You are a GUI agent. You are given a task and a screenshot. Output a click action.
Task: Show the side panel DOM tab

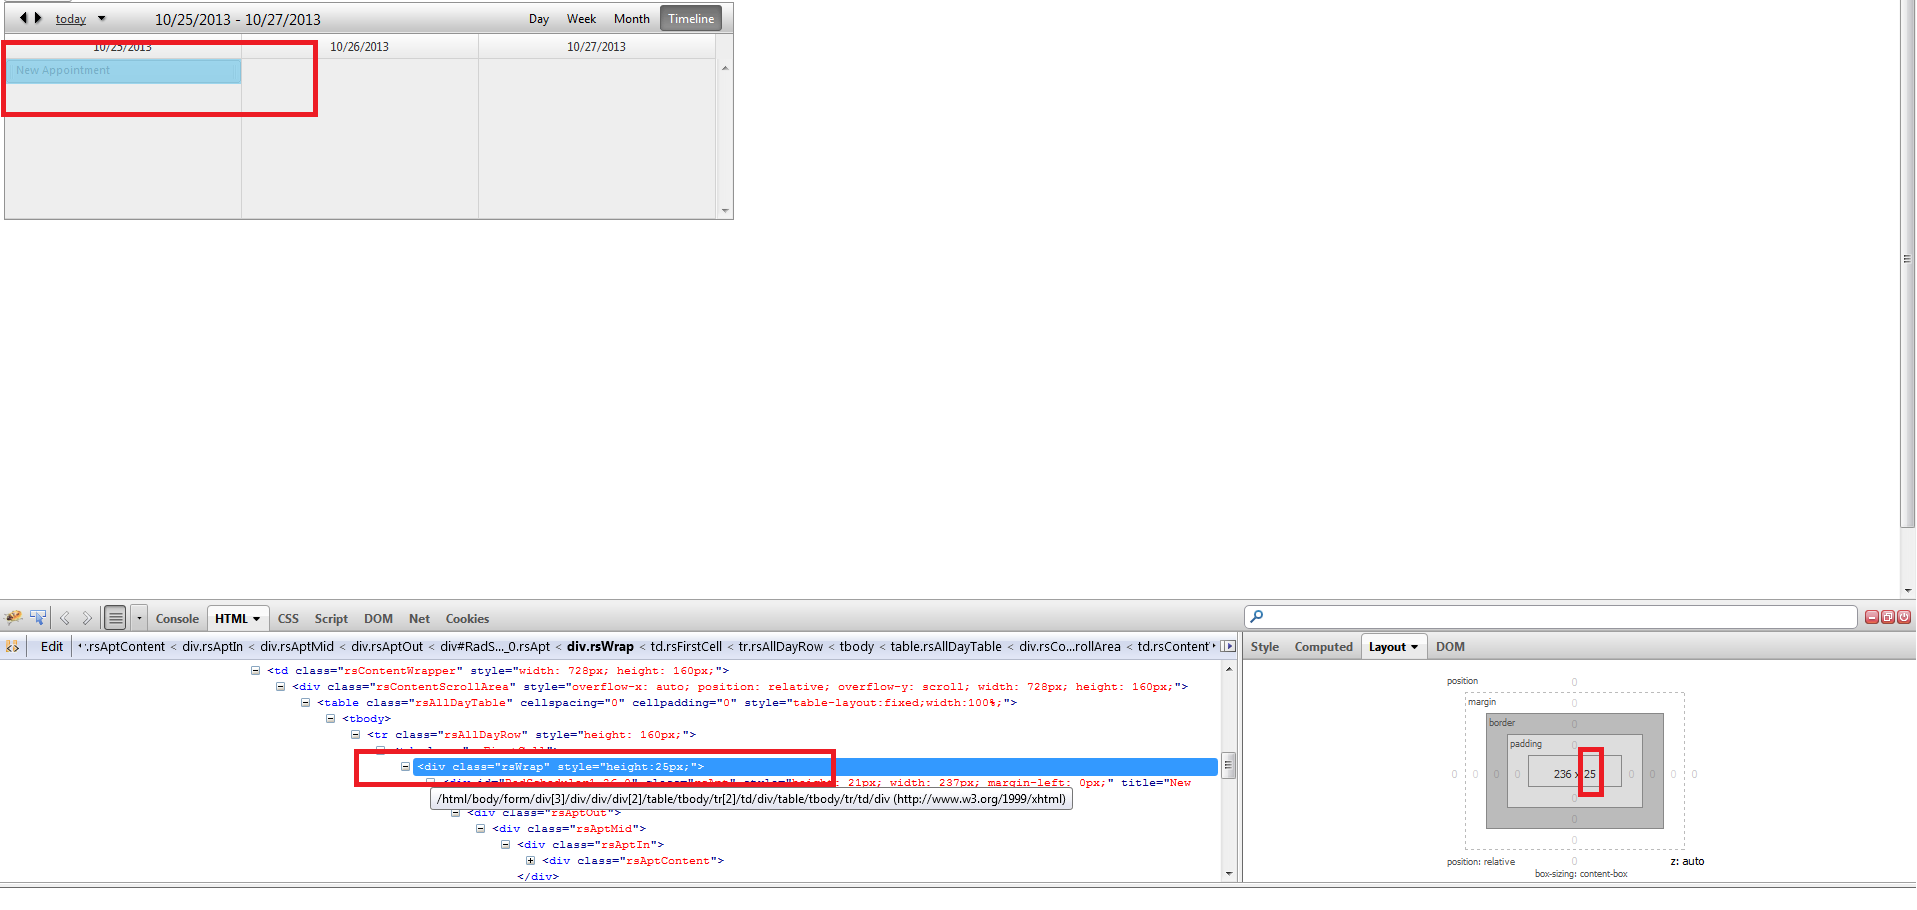point(1450,647)
